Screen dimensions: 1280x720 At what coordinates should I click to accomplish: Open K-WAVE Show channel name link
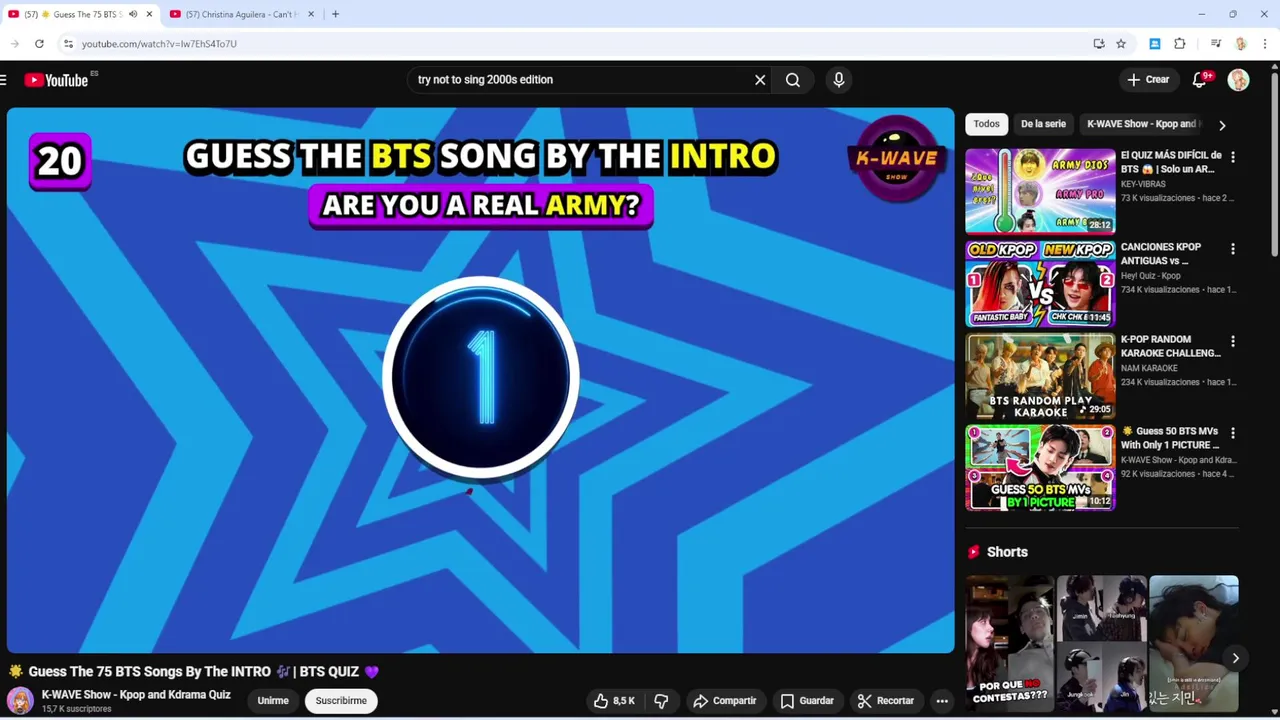136,695
